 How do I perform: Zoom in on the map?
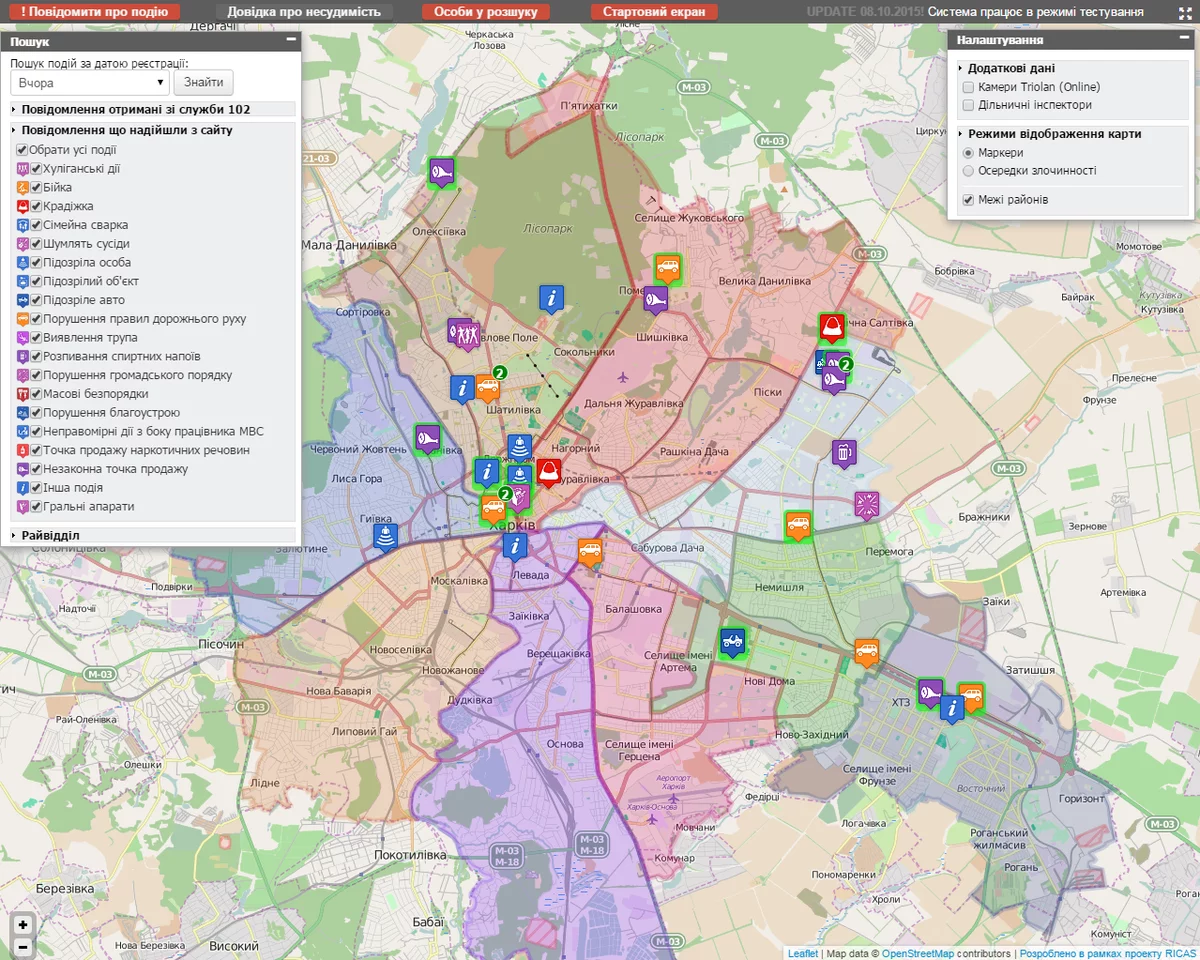point(23,924)
